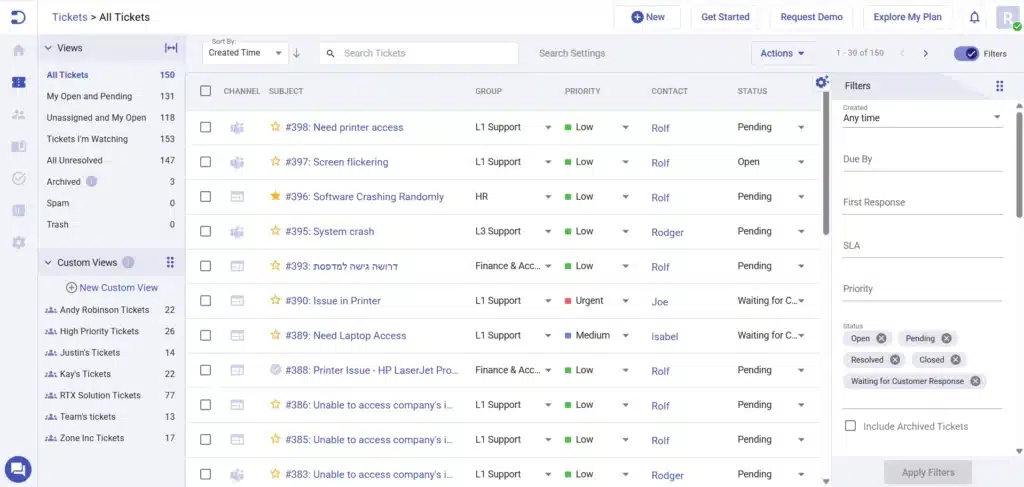Click the info icon next to Archived
Screen dimensions: 1024x487
coord(91,181)
